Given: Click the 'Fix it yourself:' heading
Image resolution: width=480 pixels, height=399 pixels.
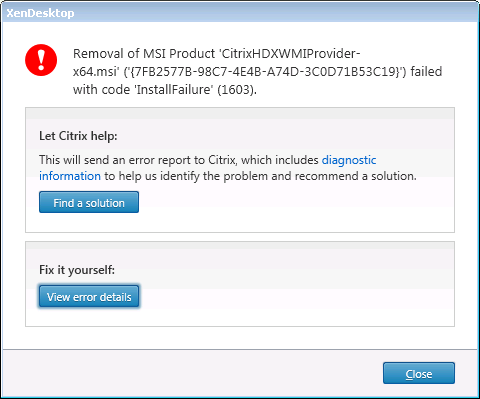Looking at the screenshot, I should point(77,270).
